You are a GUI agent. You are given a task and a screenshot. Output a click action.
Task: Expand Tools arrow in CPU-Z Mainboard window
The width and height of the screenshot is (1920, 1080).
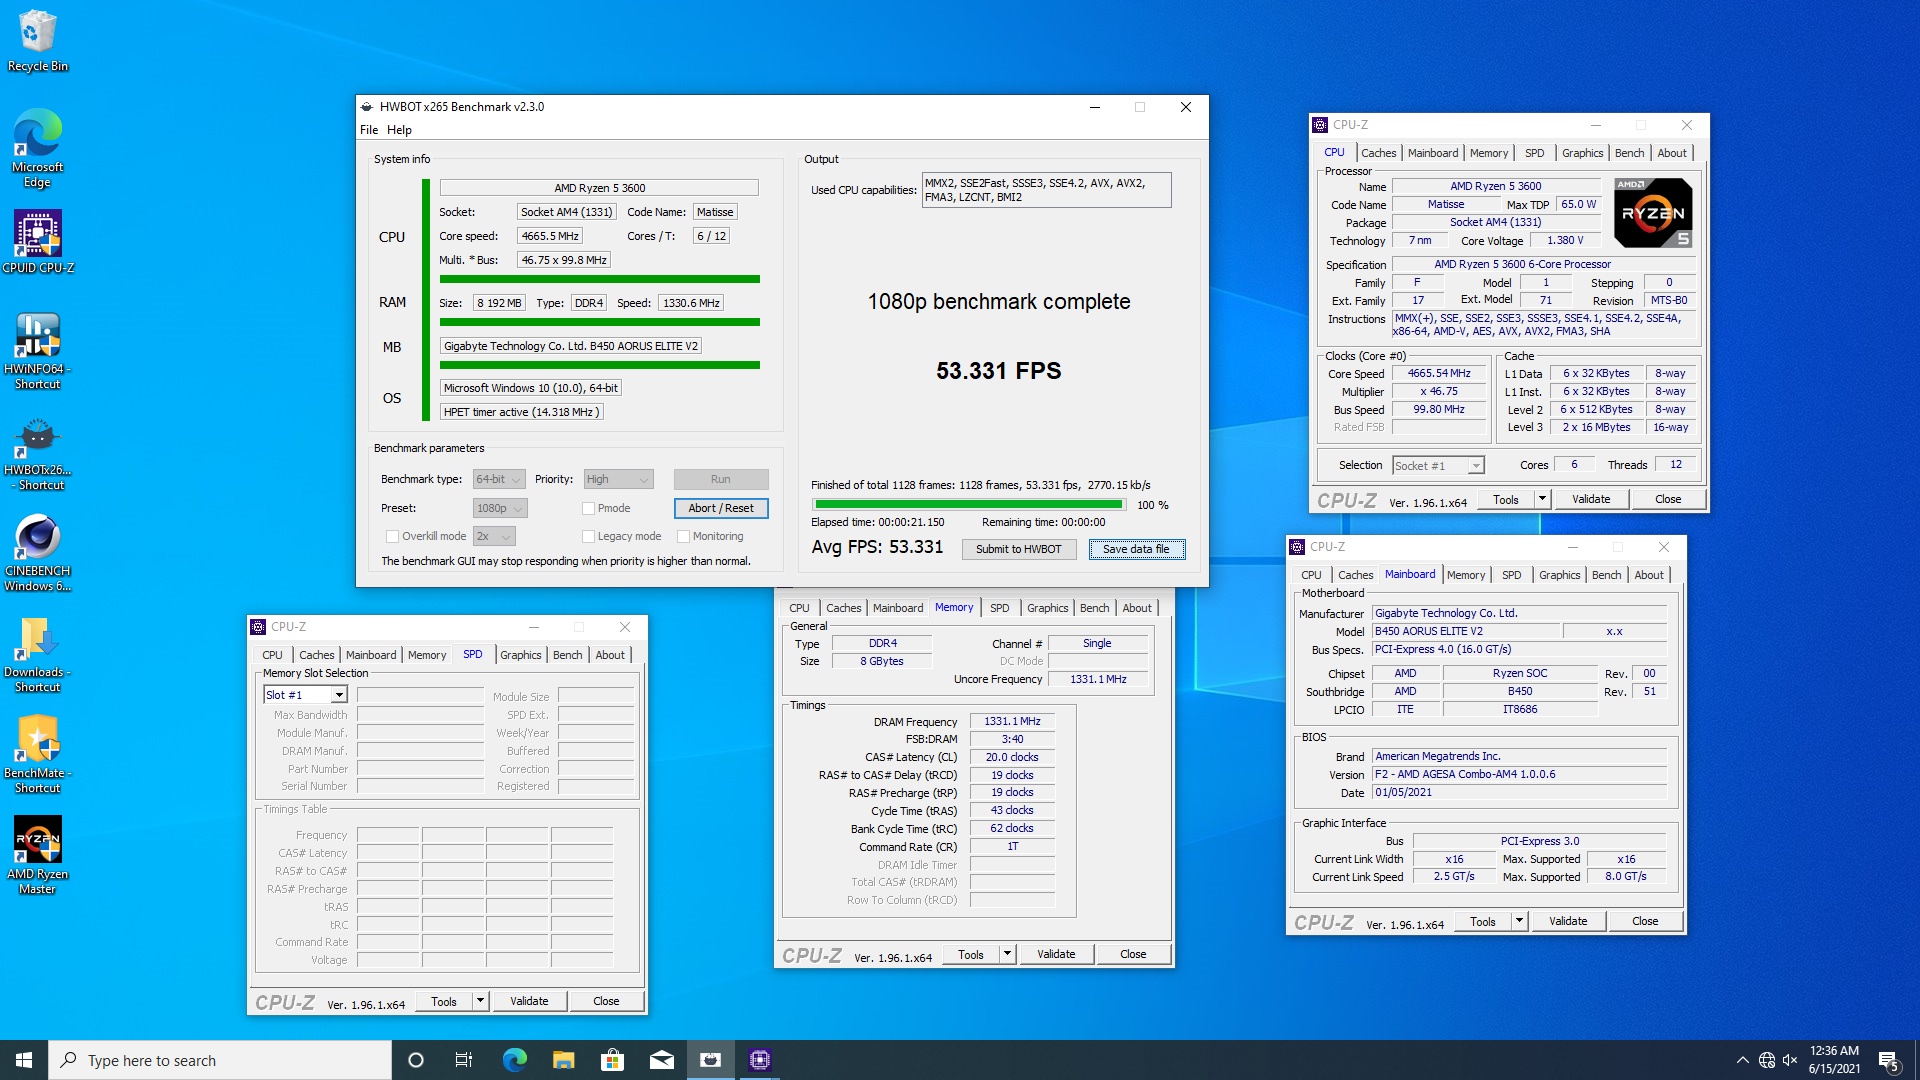tap(1519, 921)
